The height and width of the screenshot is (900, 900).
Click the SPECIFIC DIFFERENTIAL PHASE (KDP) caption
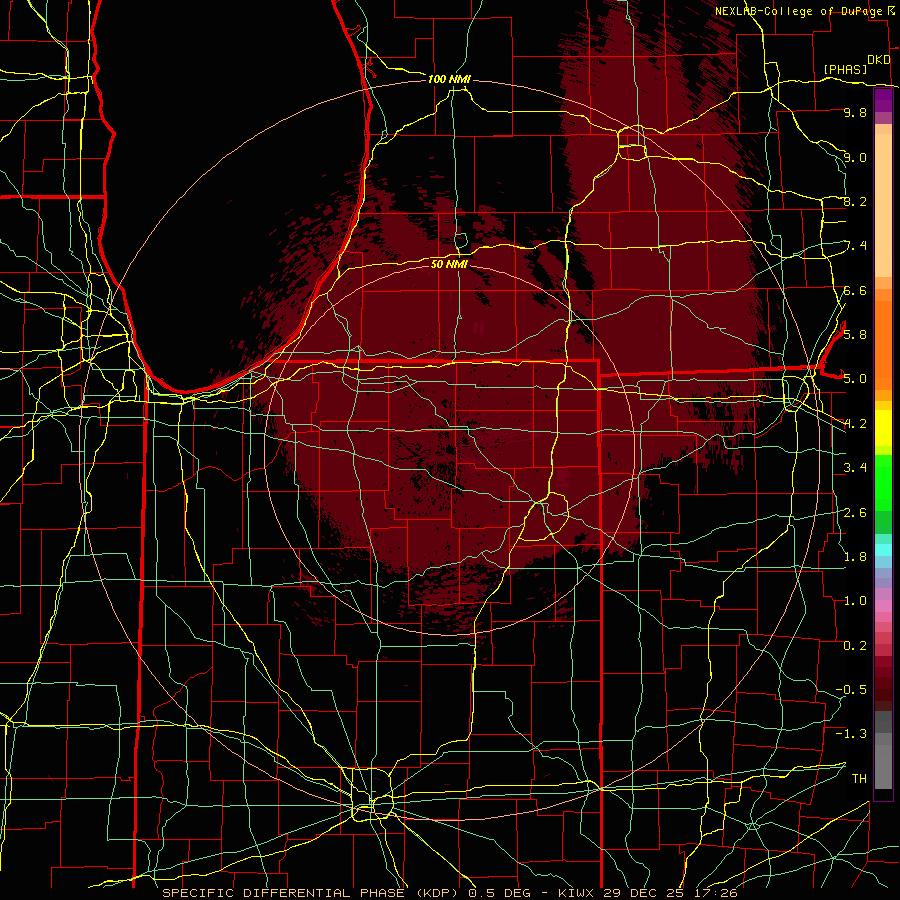312,893
